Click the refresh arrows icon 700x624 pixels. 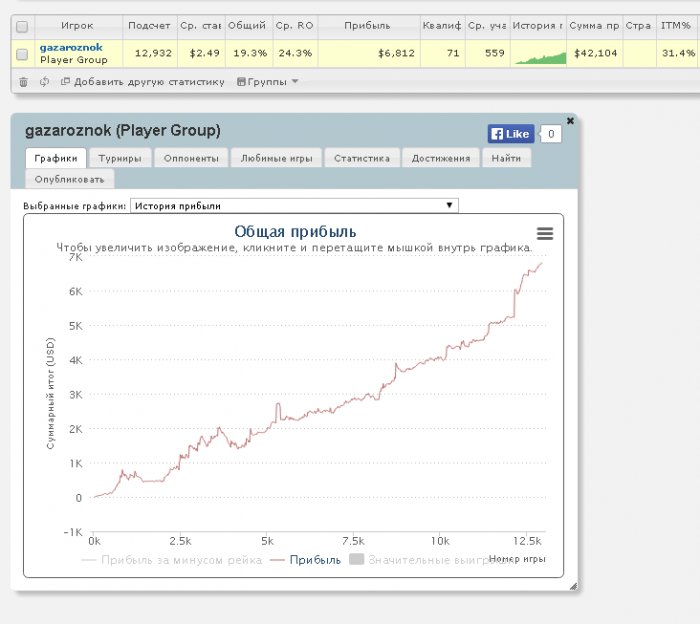[44, 81]
